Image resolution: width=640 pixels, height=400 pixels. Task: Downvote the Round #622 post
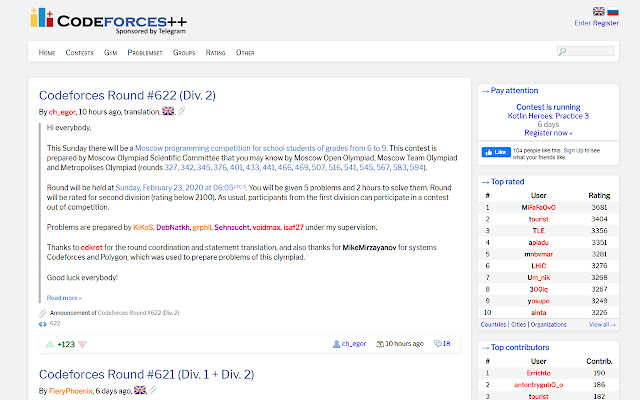coord(82,344)
